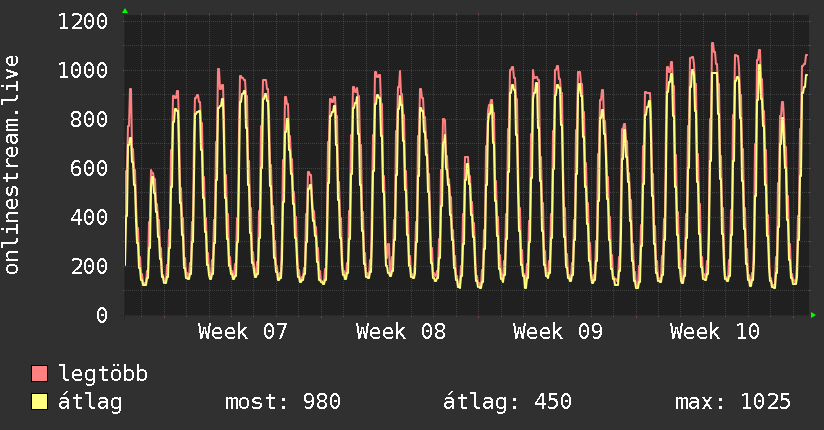Click the átlag legend label beside the yellow swatch
824x430 pixels.
tap(90, 402)
